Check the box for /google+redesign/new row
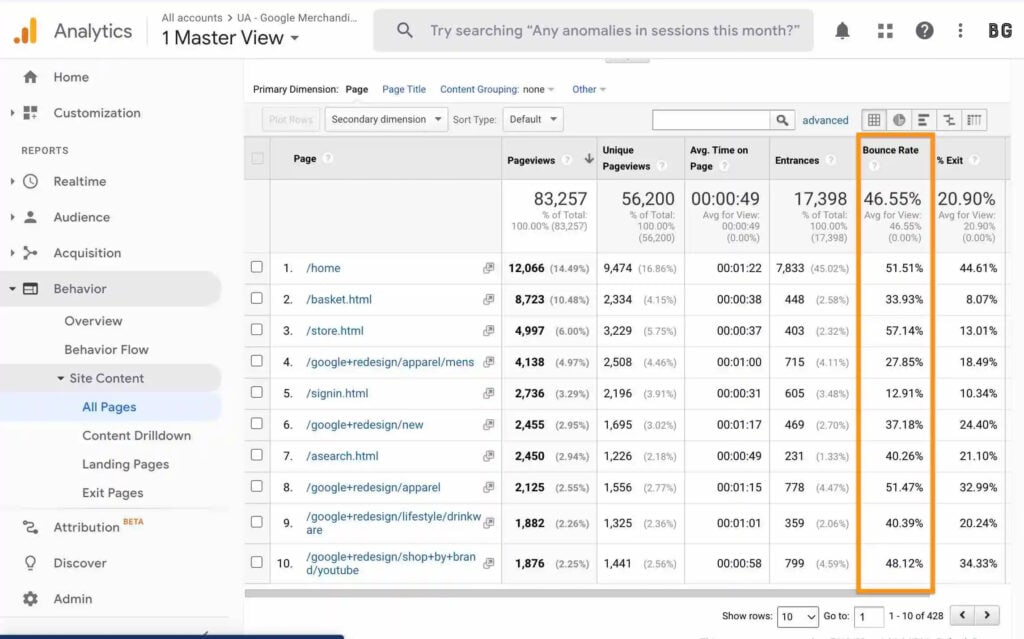The width and height of the screenshot is (1024, 639). pos(257,424)
